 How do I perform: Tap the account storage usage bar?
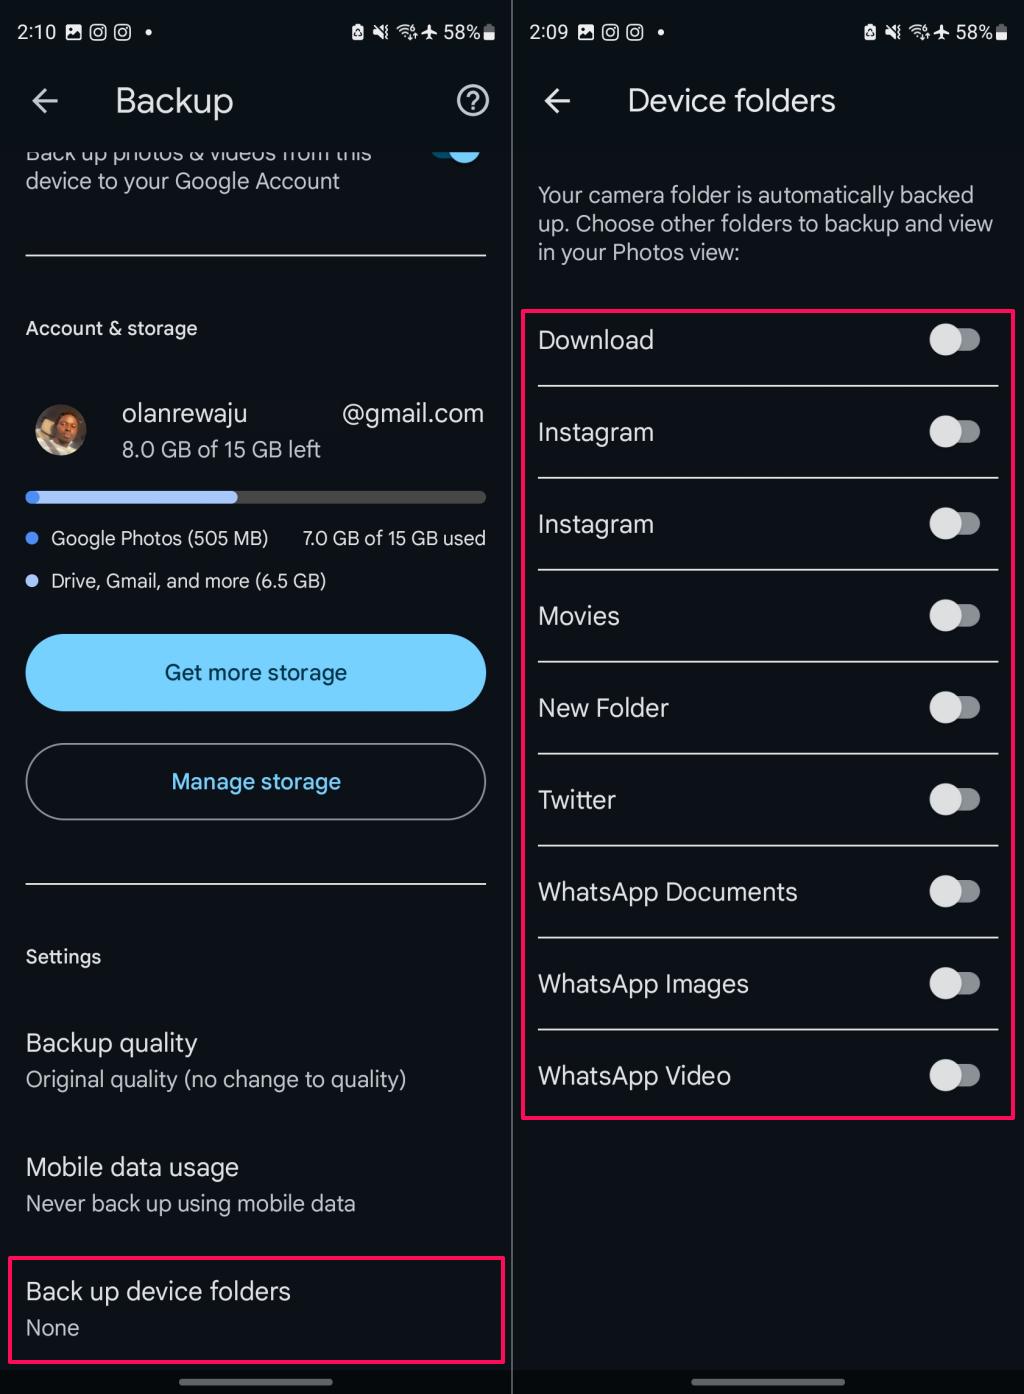(x=256, y=497)
